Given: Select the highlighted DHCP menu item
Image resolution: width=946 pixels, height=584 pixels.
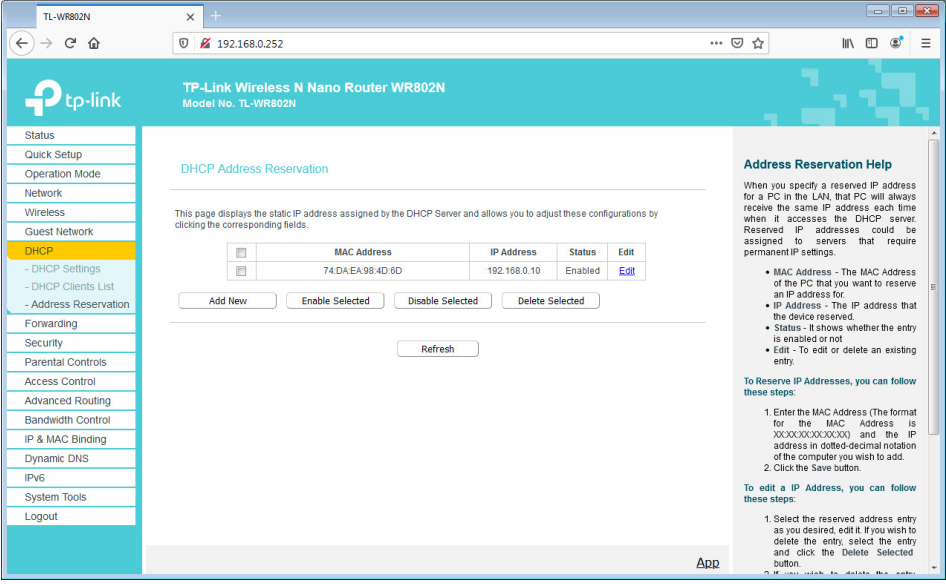Looking at the screenshot, I should 71,251.
